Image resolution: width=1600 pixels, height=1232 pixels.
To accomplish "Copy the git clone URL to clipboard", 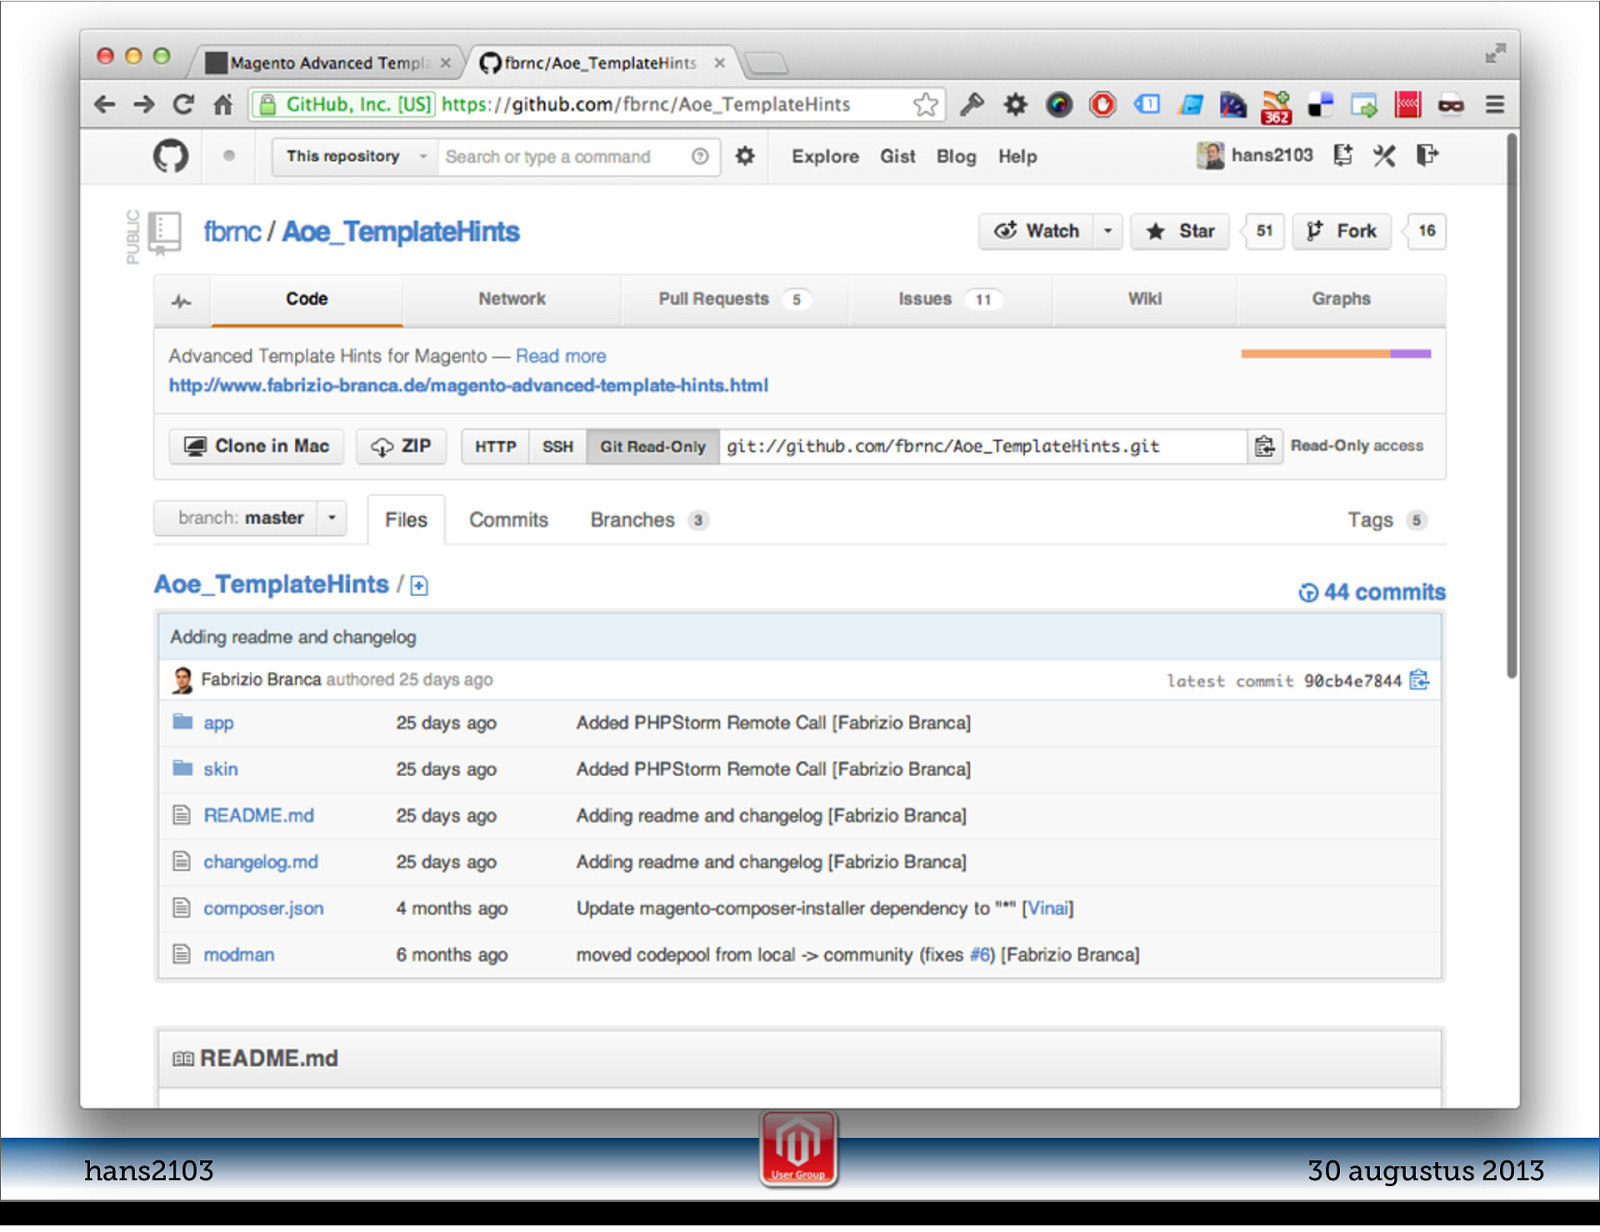I will [1265, 446].
